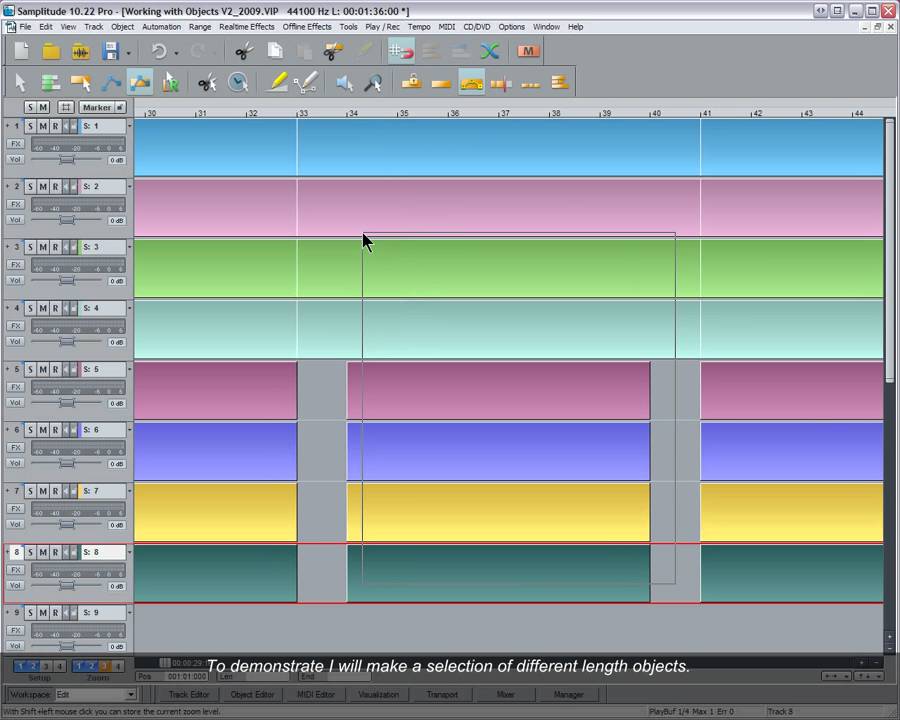This screenshot has height=720, width=900.
Task: Select the wave draw pencil tool
Action: 306,83
